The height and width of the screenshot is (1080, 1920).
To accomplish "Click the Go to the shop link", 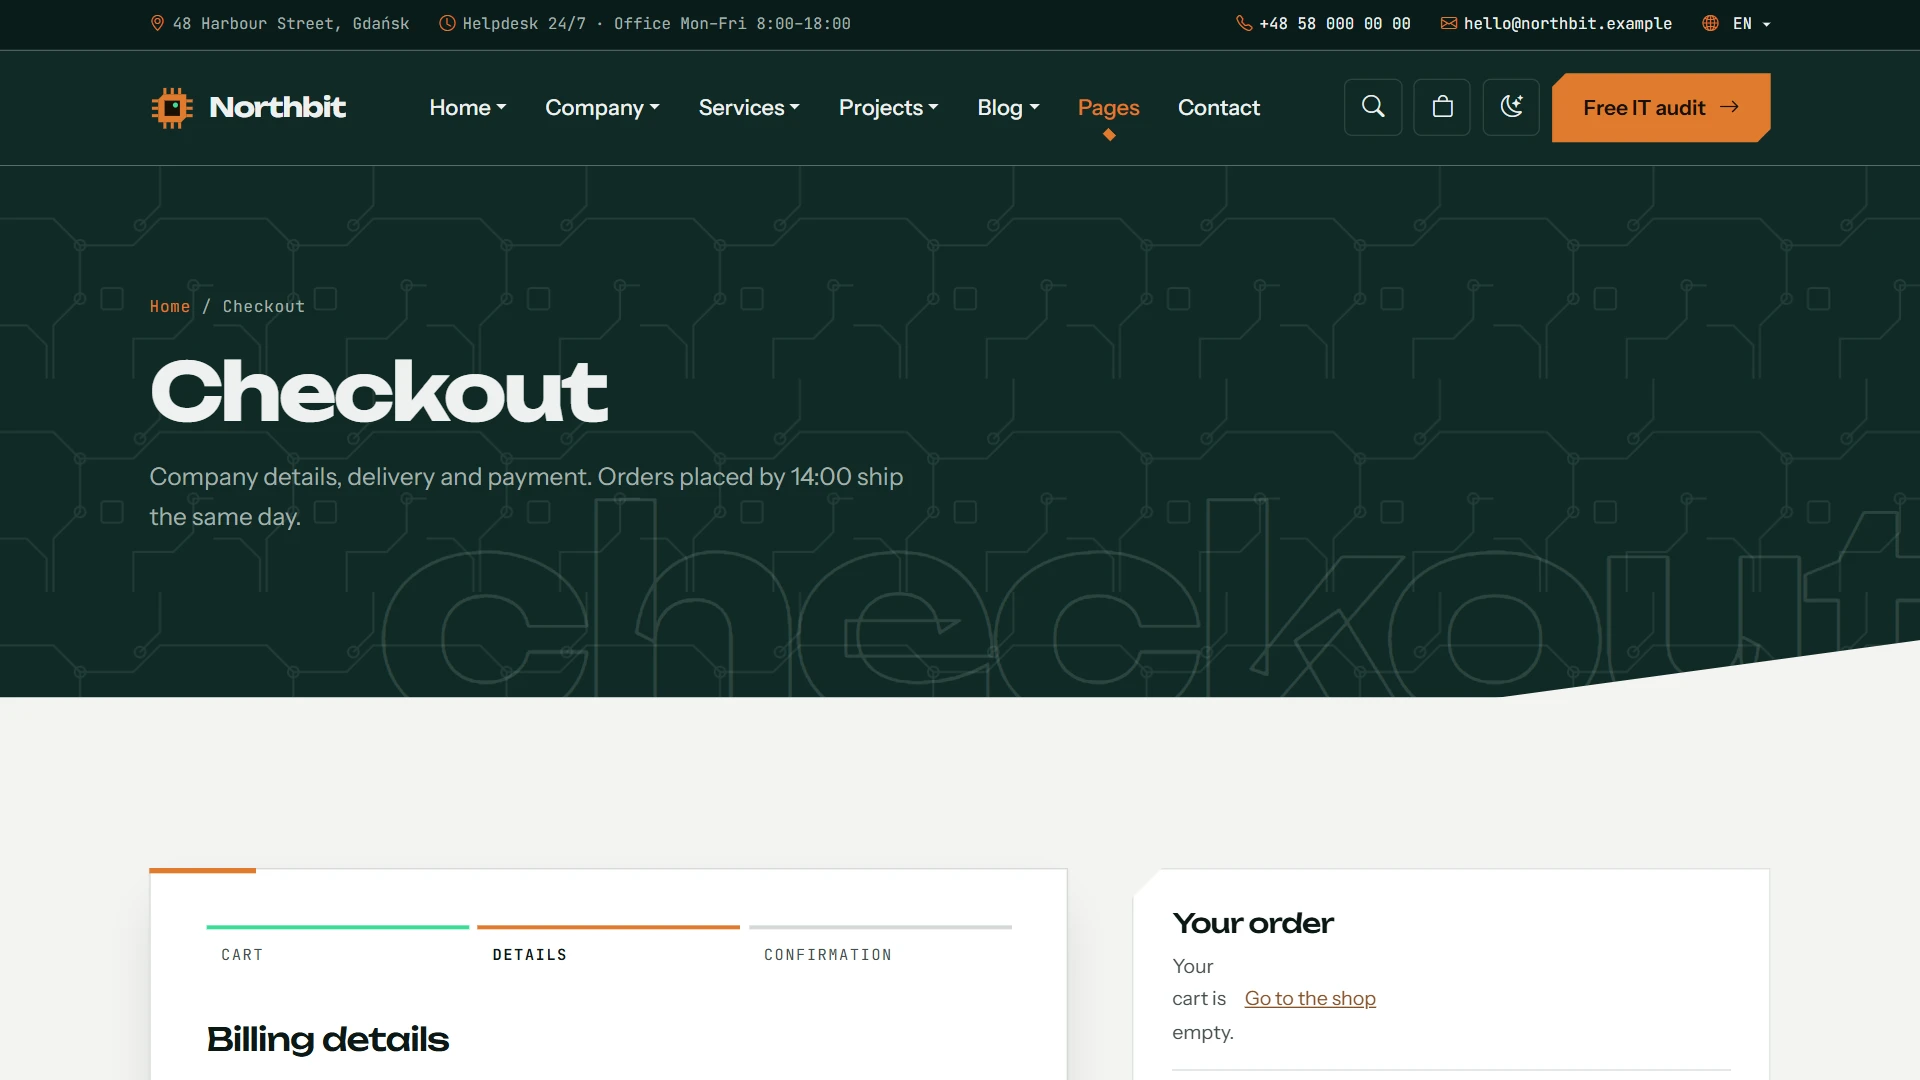I will [1310, 998].
